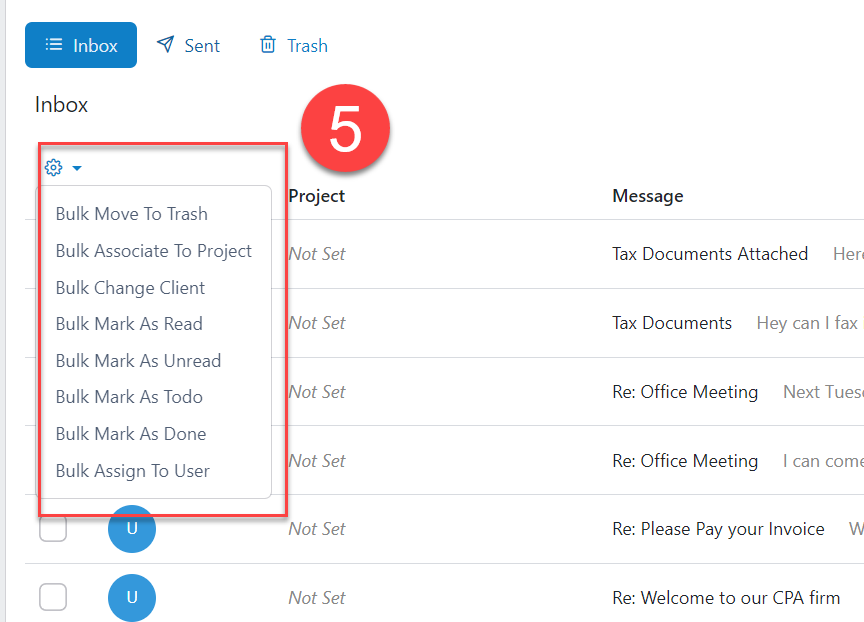Choose Bulk Assign To User

coord(132,470)
